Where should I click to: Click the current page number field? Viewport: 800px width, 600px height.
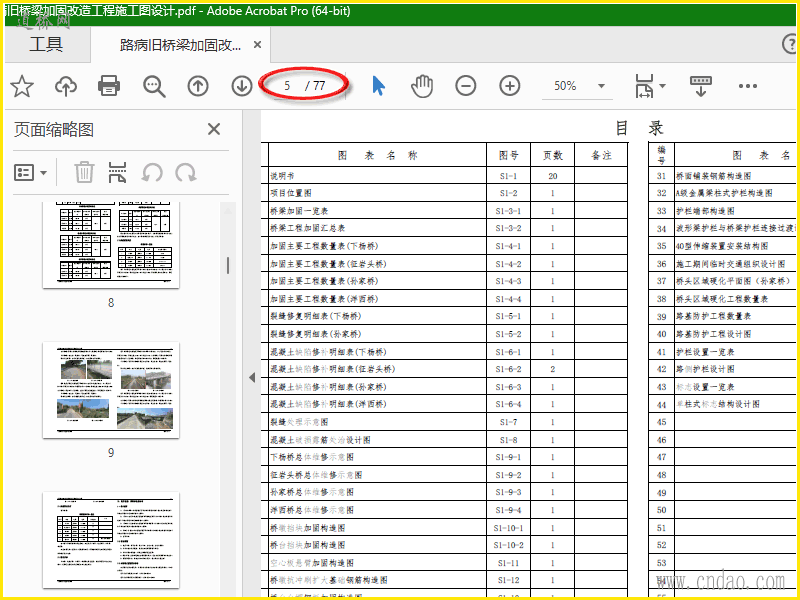click(287, 86)
